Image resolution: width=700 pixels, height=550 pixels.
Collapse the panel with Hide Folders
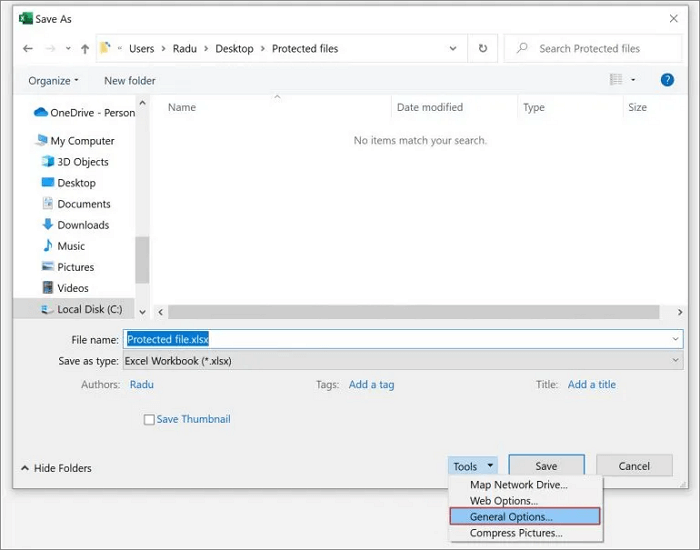56,468
